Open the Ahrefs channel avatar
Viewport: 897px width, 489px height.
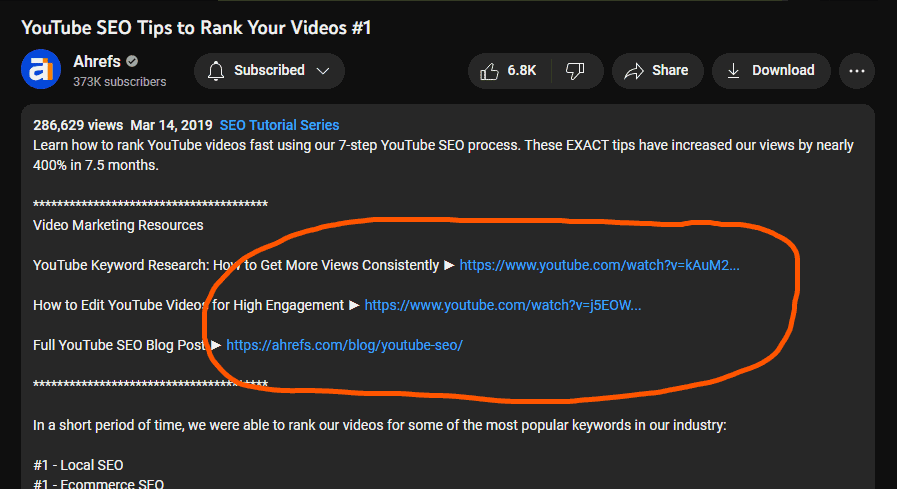(41, 70)
